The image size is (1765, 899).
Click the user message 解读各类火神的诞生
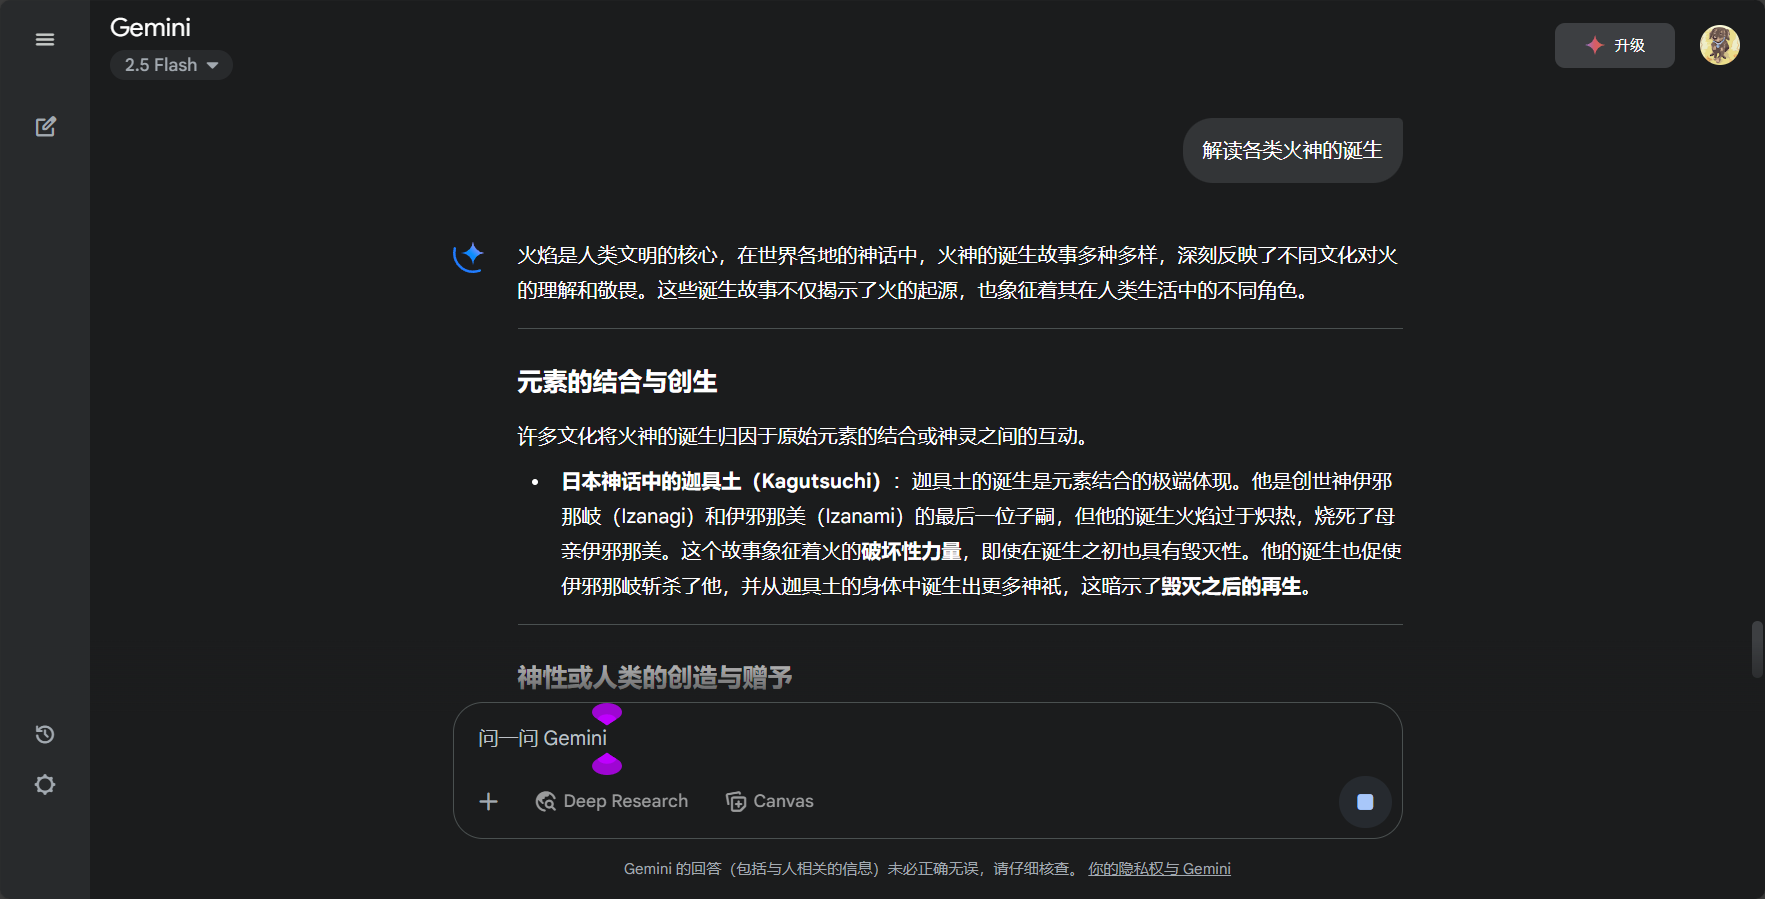point(1292,150)
